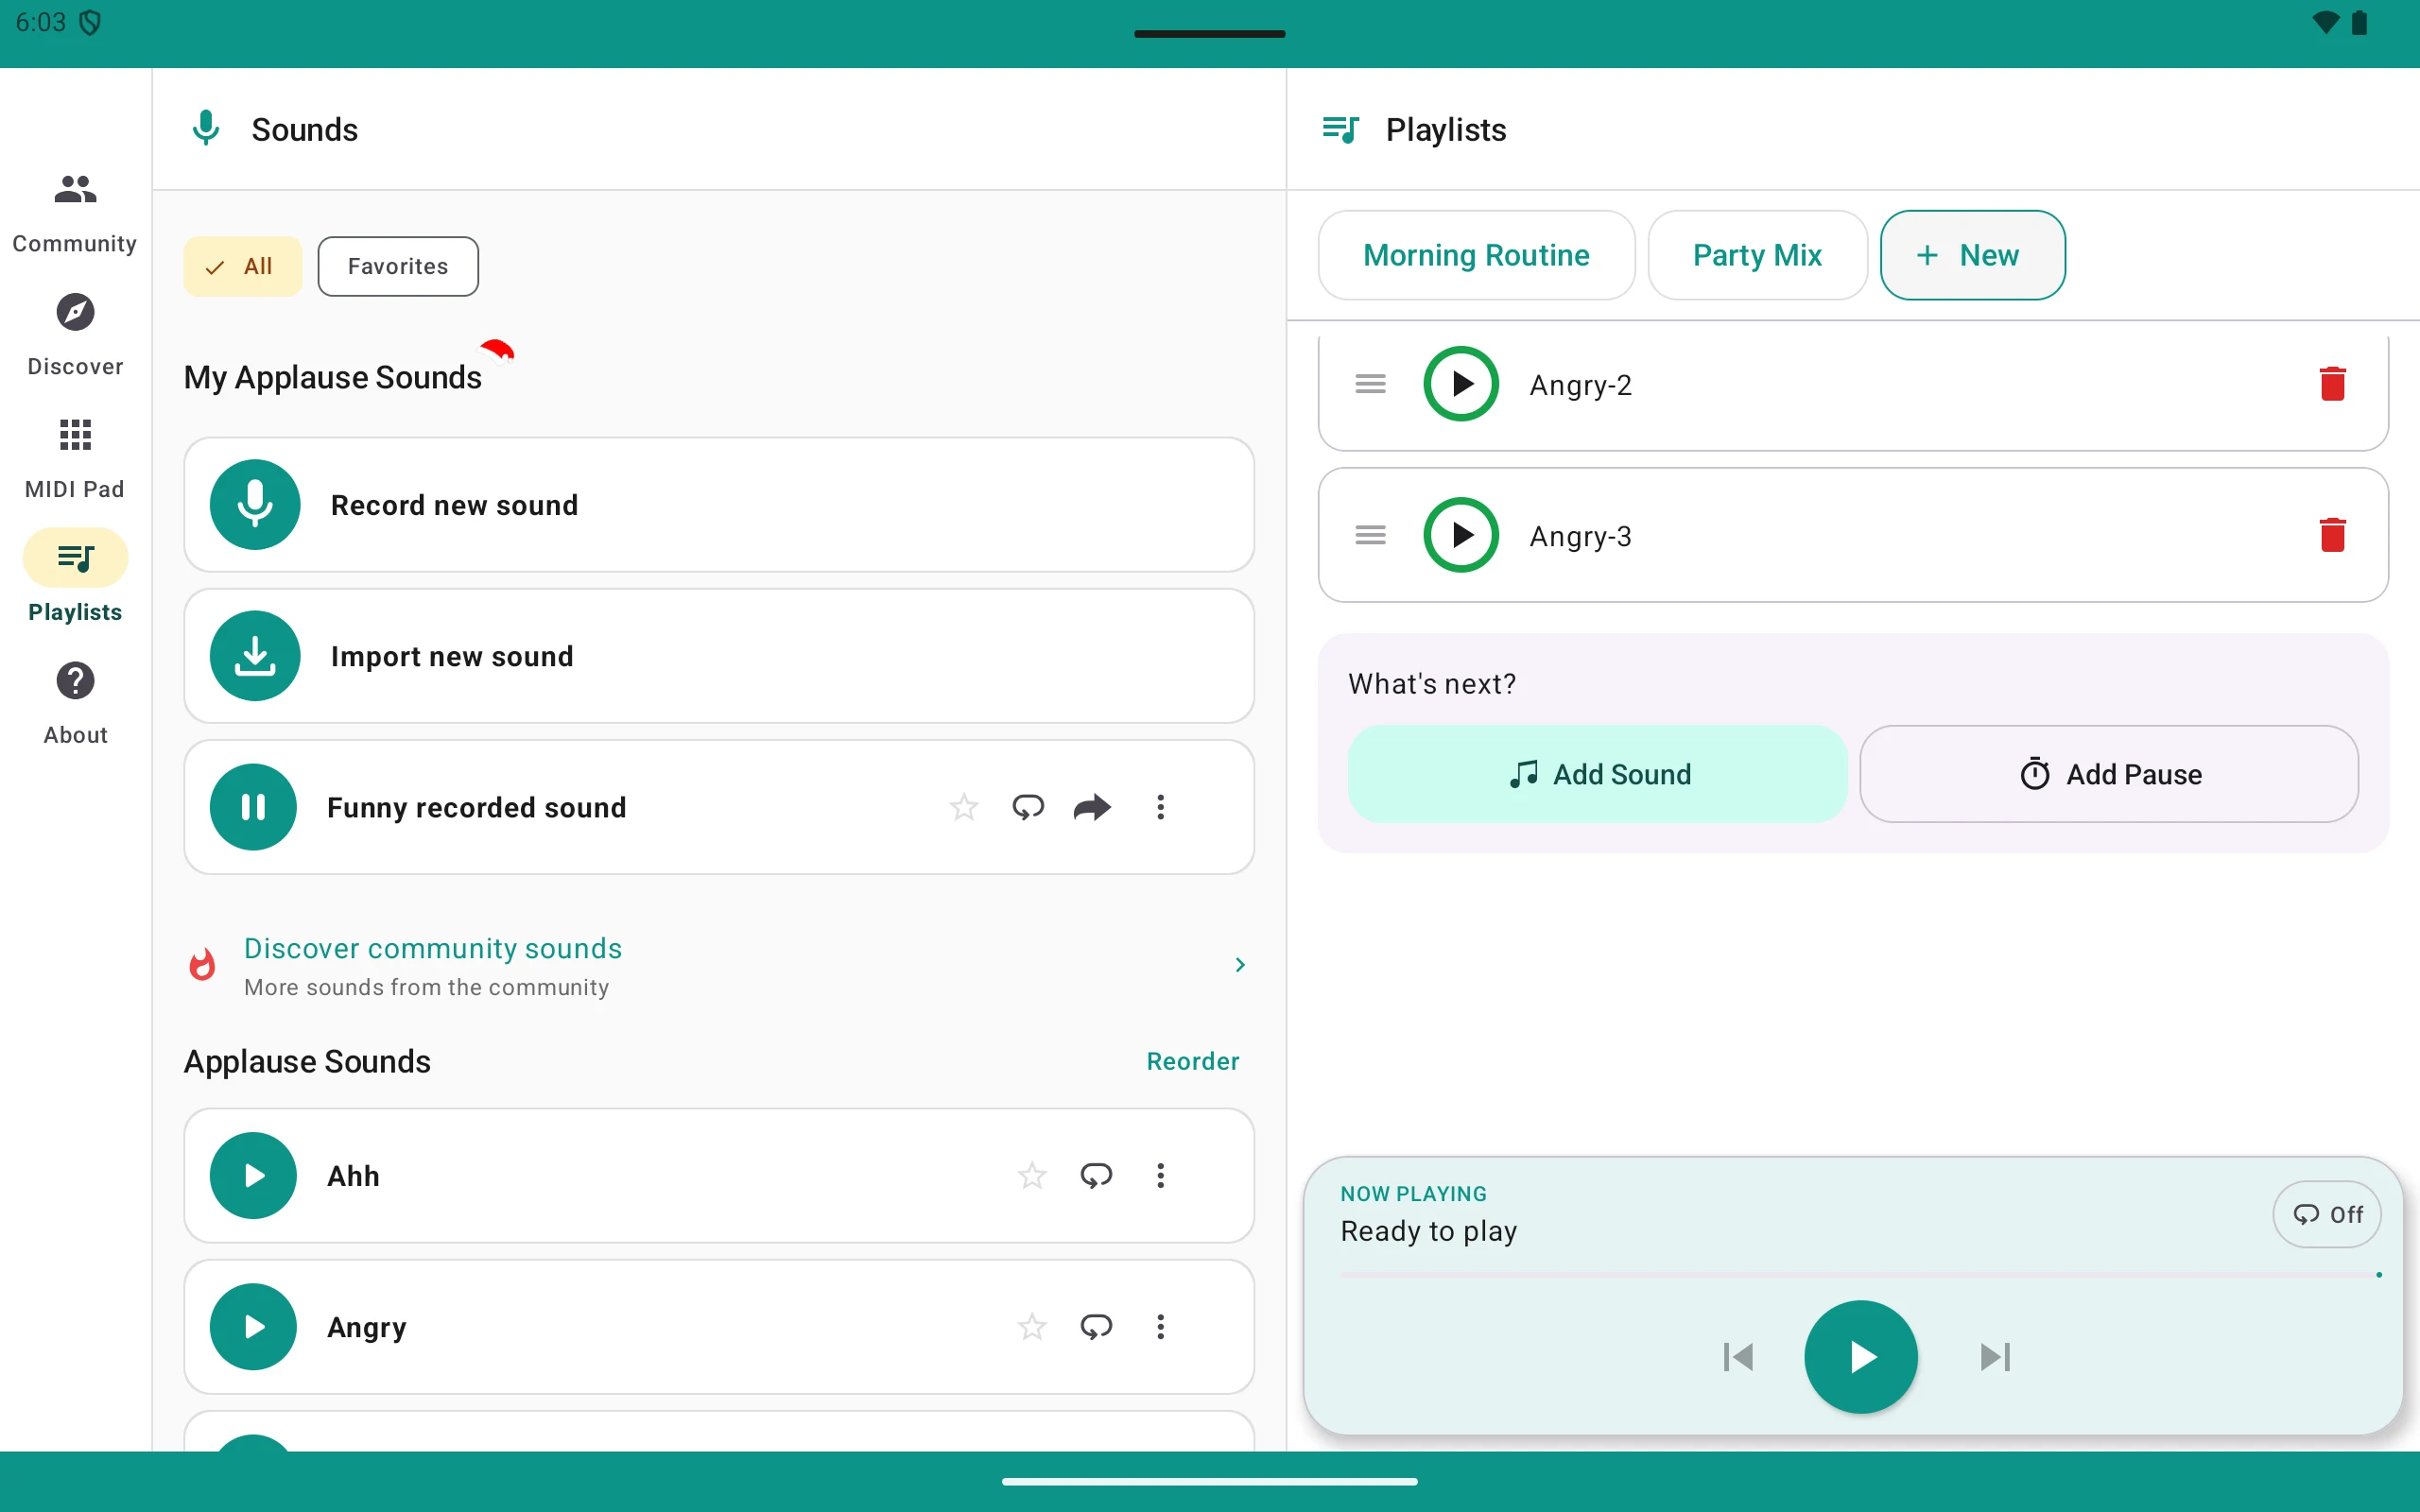Image resolution: width=2420 pixels, height=1512 pixels.
Task: Play Angry-3 in the playlist
Action: click(x=1461, y=535)
